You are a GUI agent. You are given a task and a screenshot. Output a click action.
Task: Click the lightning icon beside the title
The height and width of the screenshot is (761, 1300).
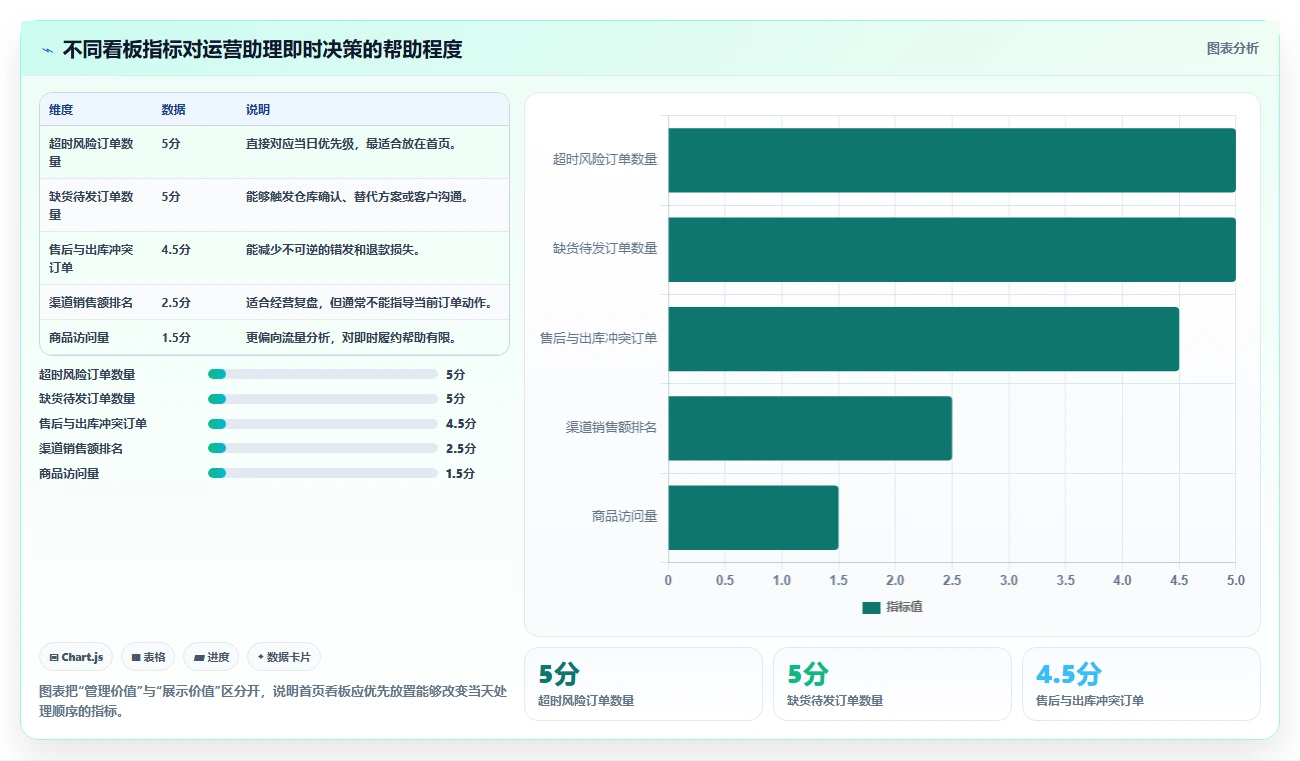tap(47, 50)
